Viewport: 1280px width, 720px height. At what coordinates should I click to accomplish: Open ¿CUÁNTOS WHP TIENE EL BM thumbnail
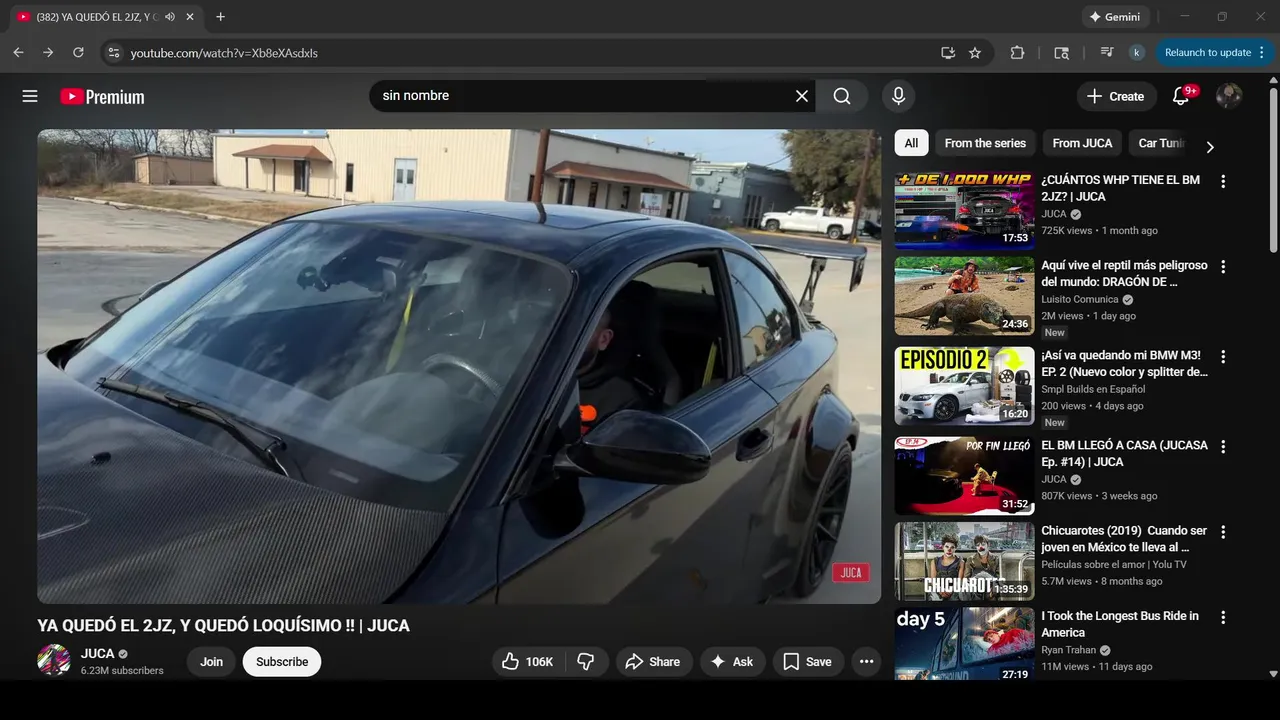tap(965, 210)
